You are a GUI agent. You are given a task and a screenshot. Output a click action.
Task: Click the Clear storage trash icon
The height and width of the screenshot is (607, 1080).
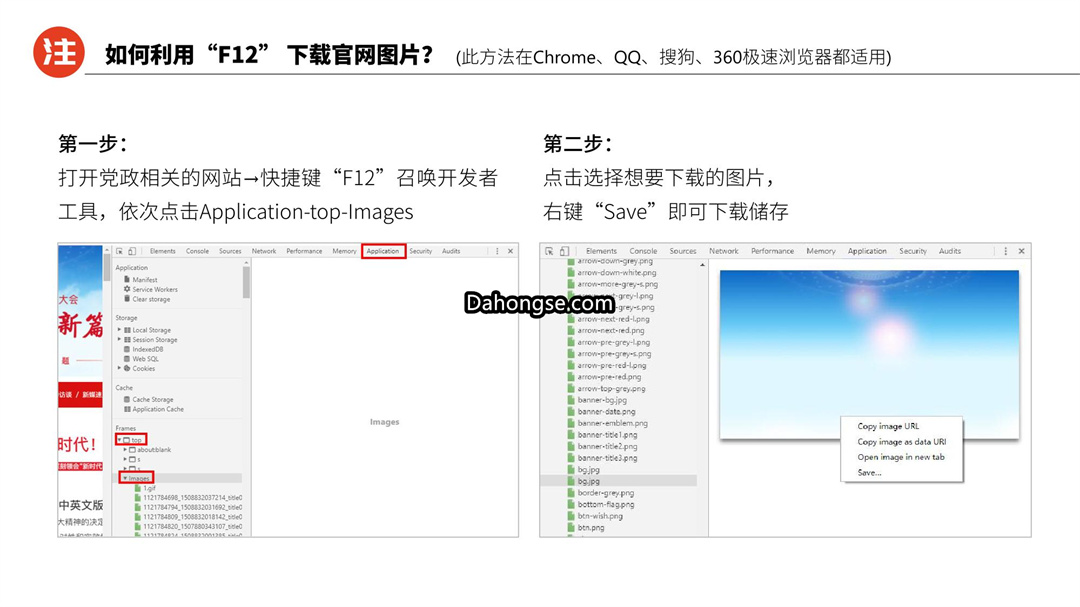(x=127, y=299)
